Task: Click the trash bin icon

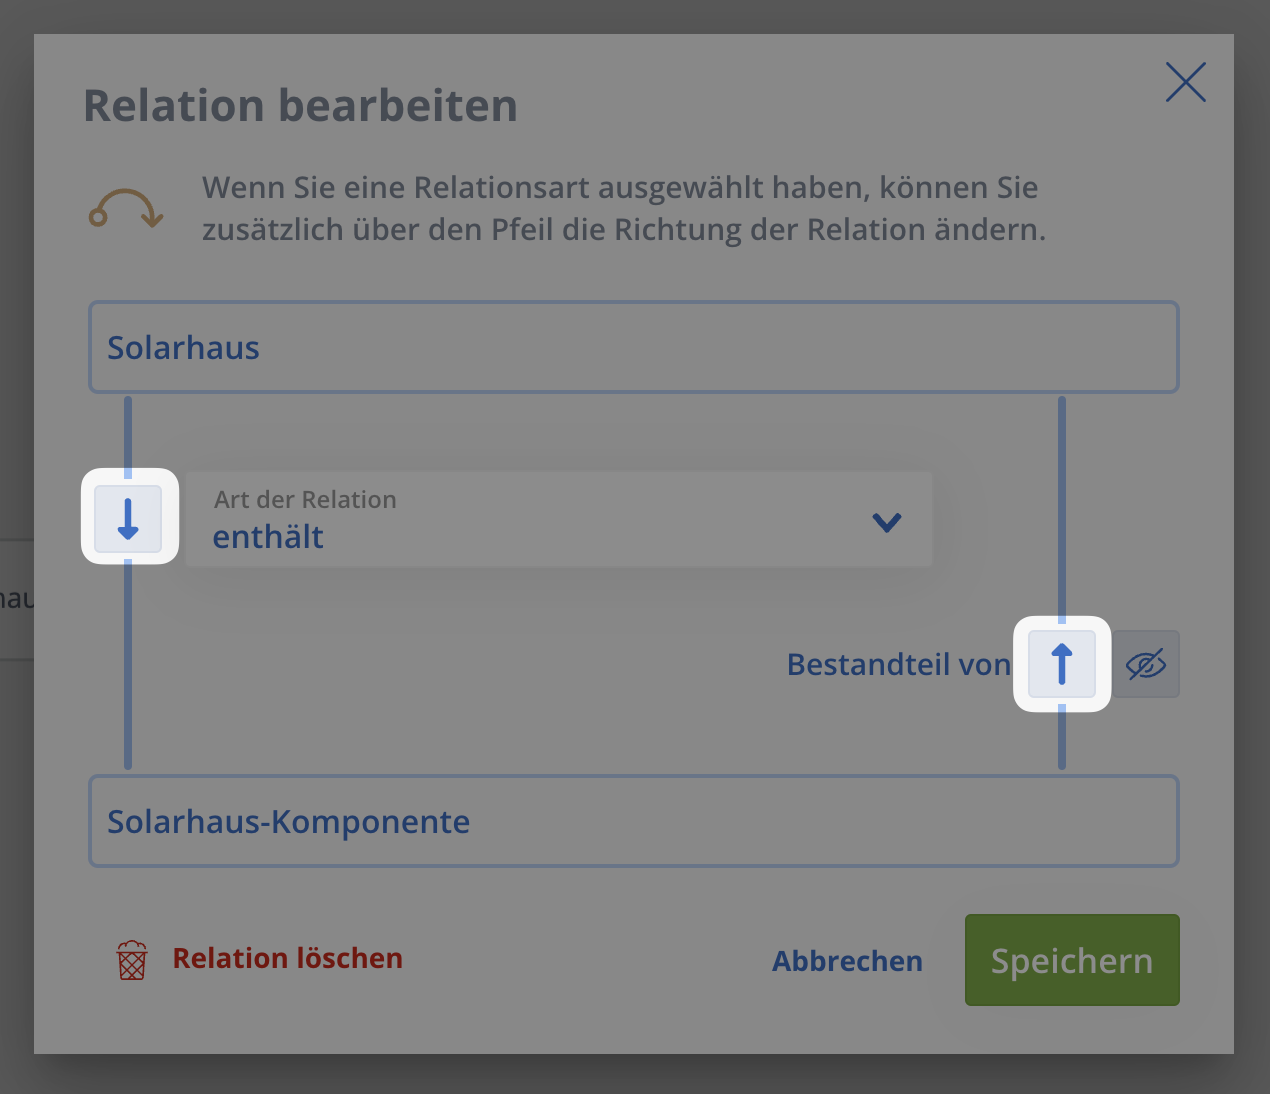Action: pos(132,960)
